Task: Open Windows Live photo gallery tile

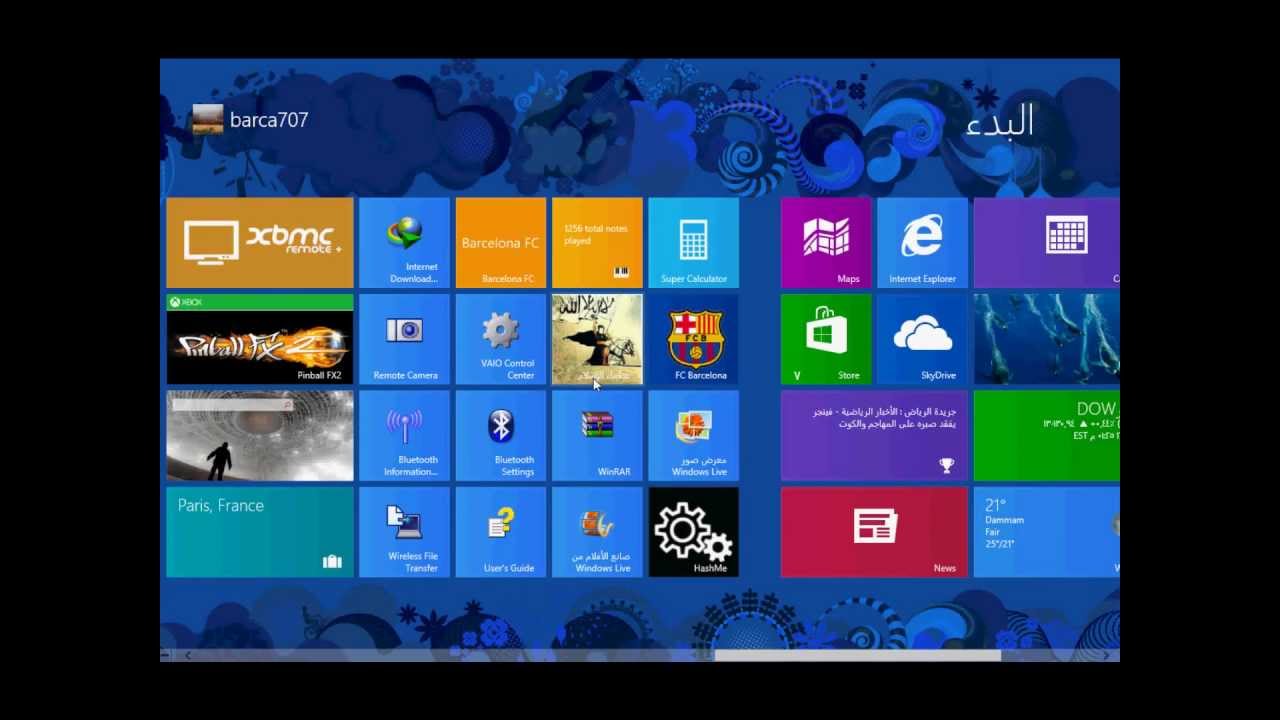Action: pyautogui.click(x=694, y=436)
